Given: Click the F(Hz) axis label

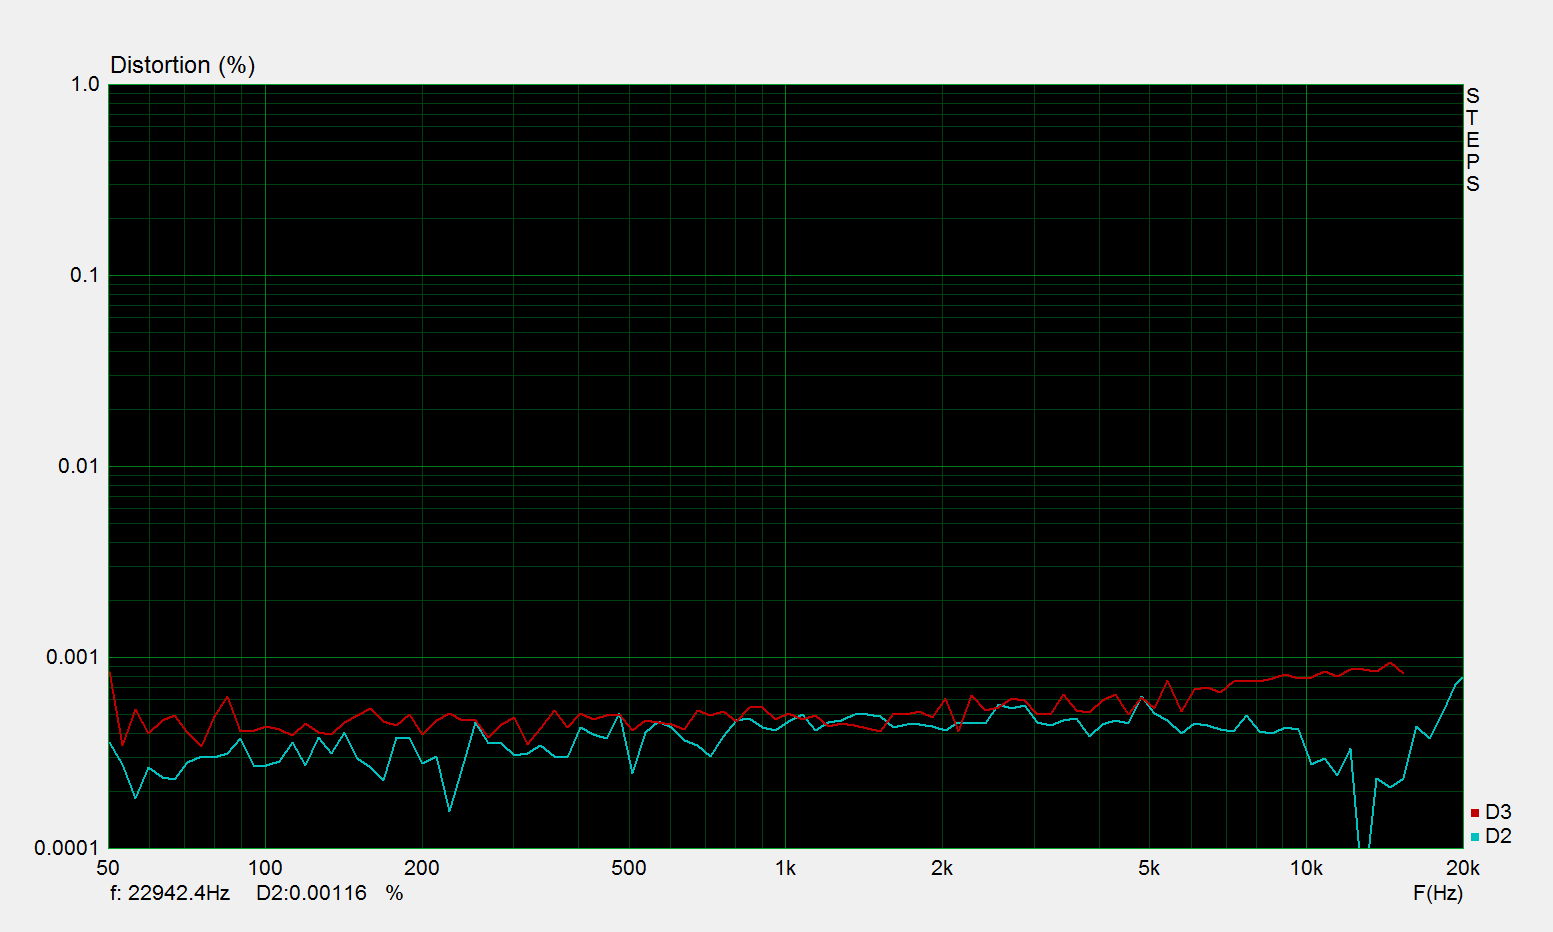Looking at the screenshot, I should coord(1438,893).
